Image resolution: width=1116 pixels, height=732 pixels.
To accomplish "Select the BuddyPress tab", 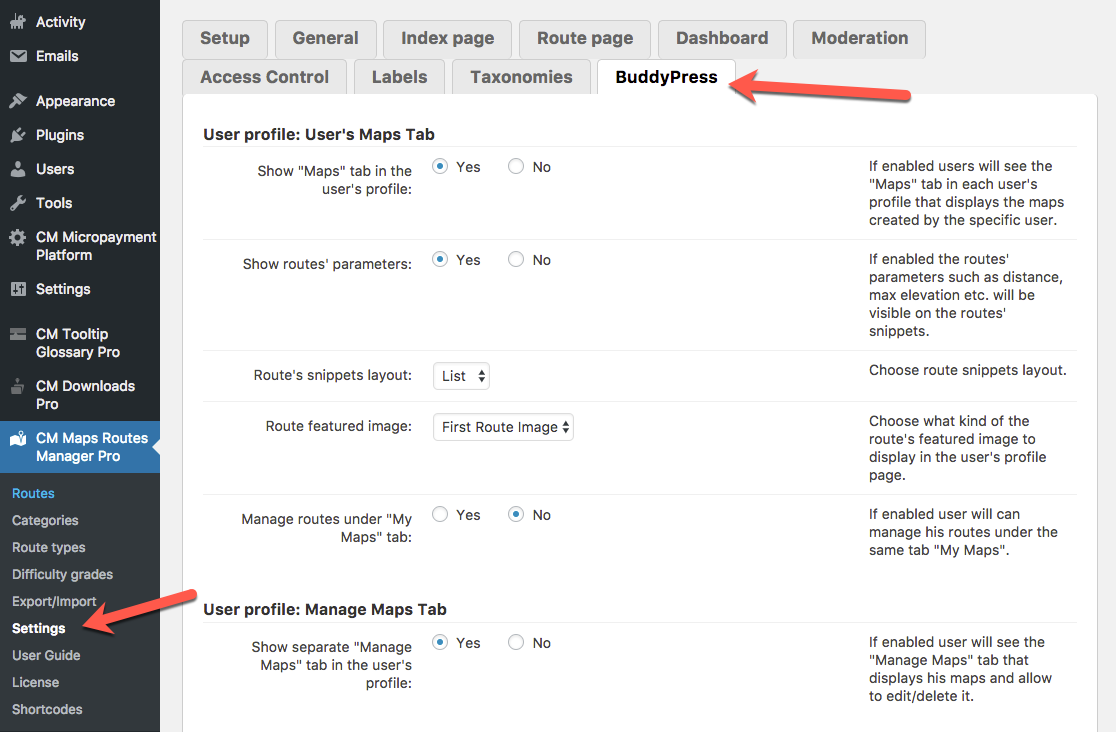I will (666, 77).
